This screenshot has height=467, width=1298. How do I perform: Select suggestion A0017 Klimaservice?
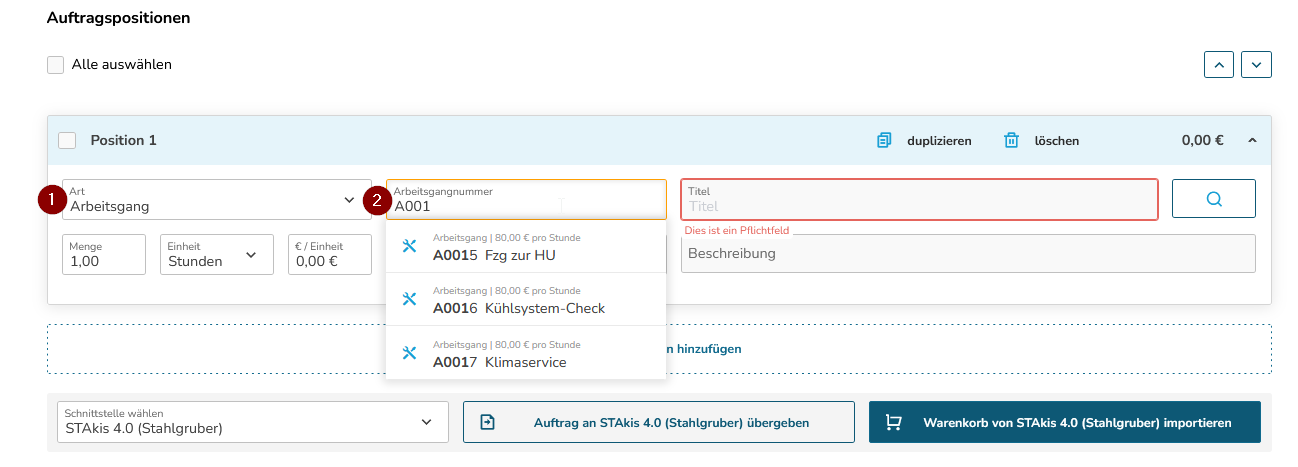point(526,353)
